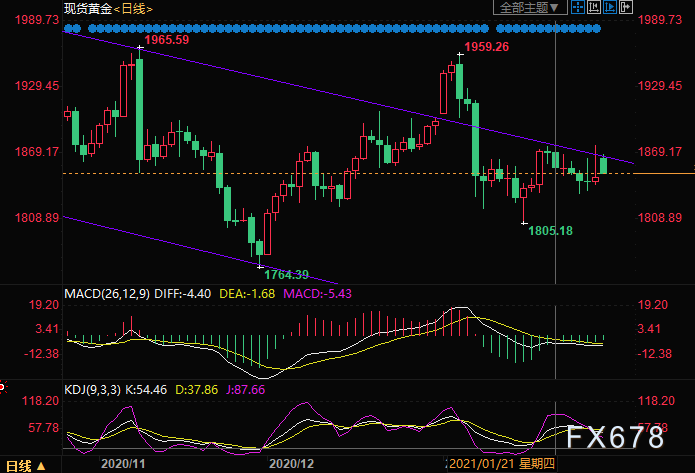Click the right axis 1808.89 price label

coord(660,218)
